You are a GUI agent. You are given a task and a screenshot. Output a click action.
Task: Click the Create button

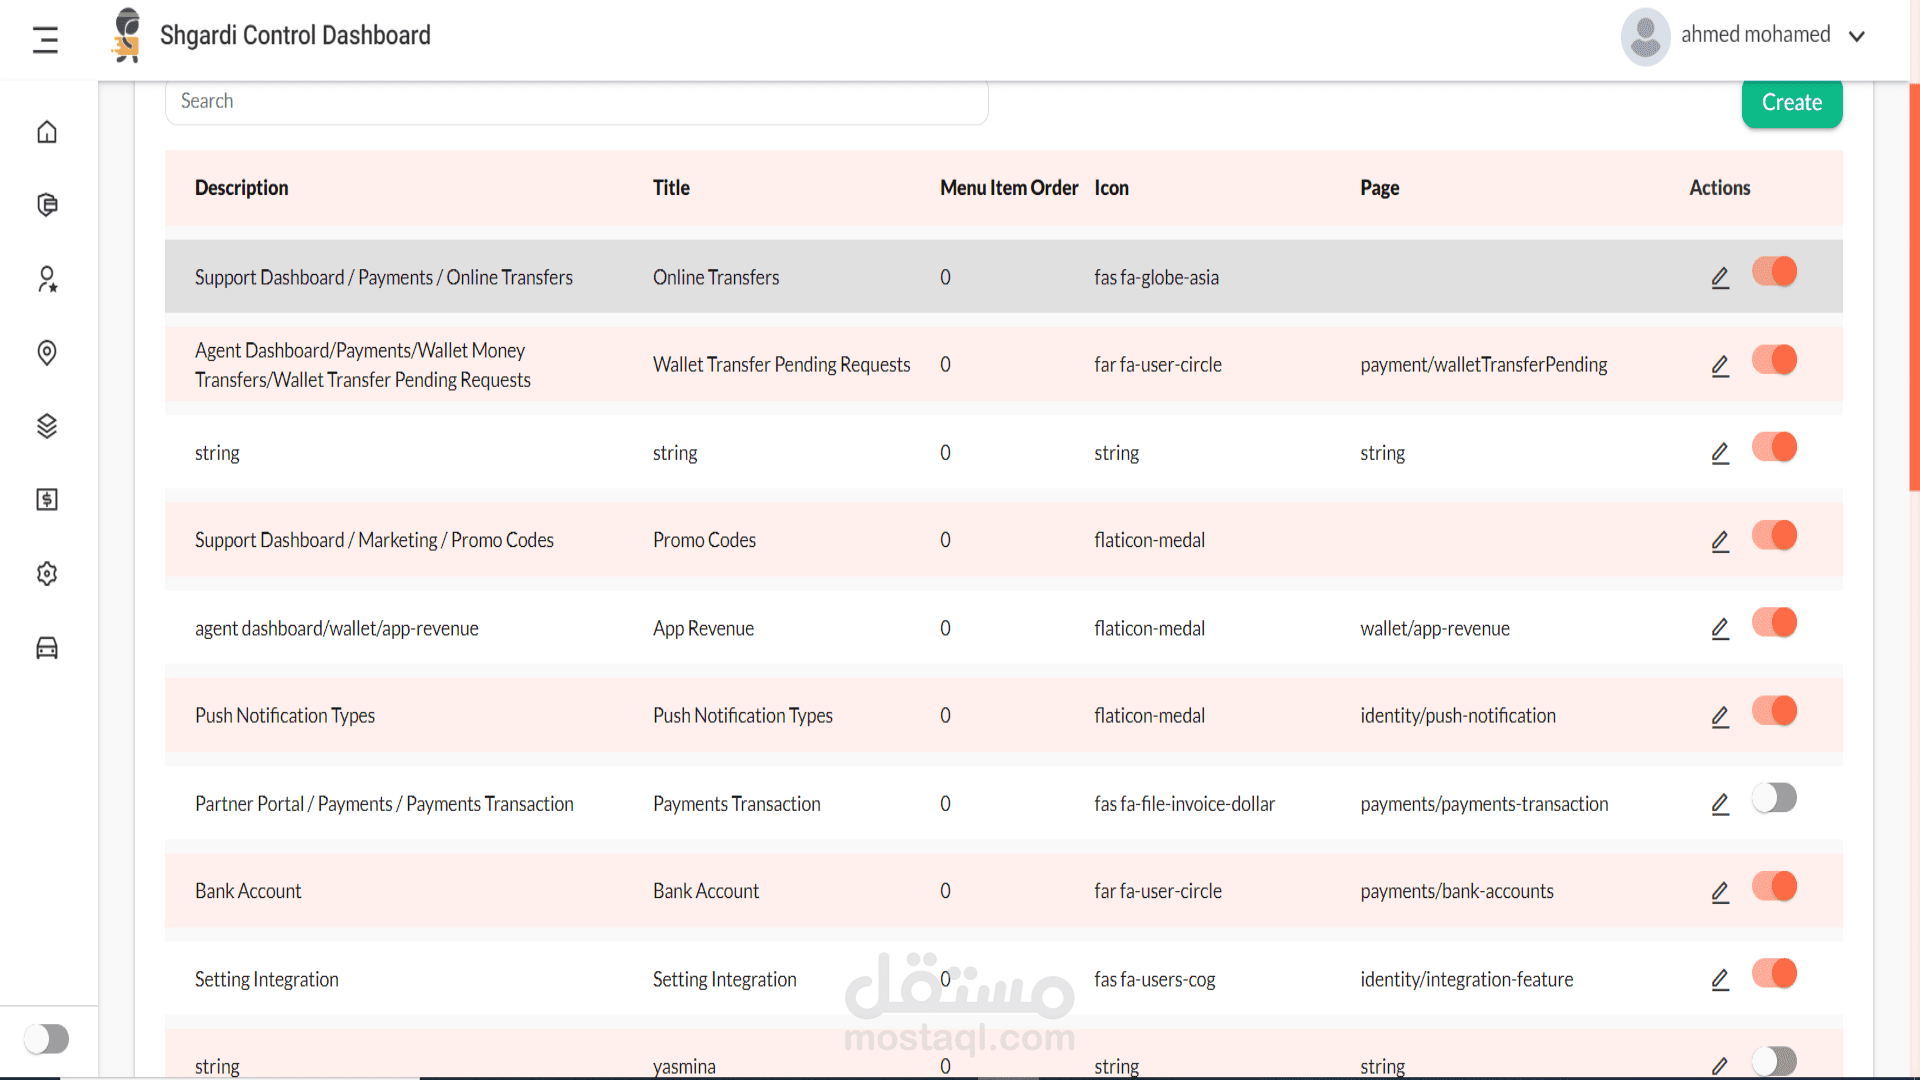[1791, 103]
